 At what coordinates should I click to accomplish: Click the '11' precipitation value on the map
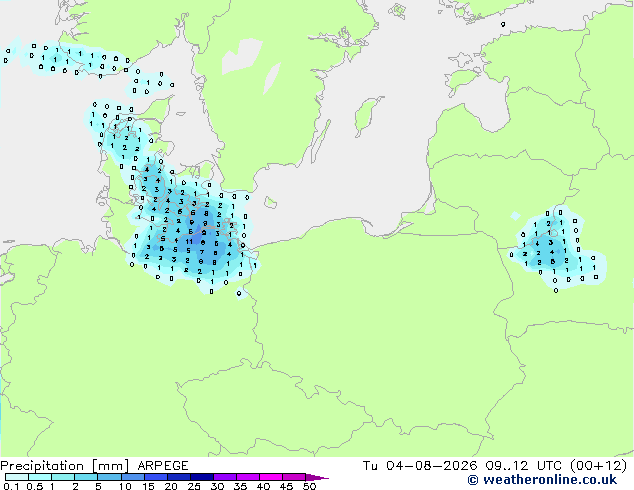click(189, 242)
